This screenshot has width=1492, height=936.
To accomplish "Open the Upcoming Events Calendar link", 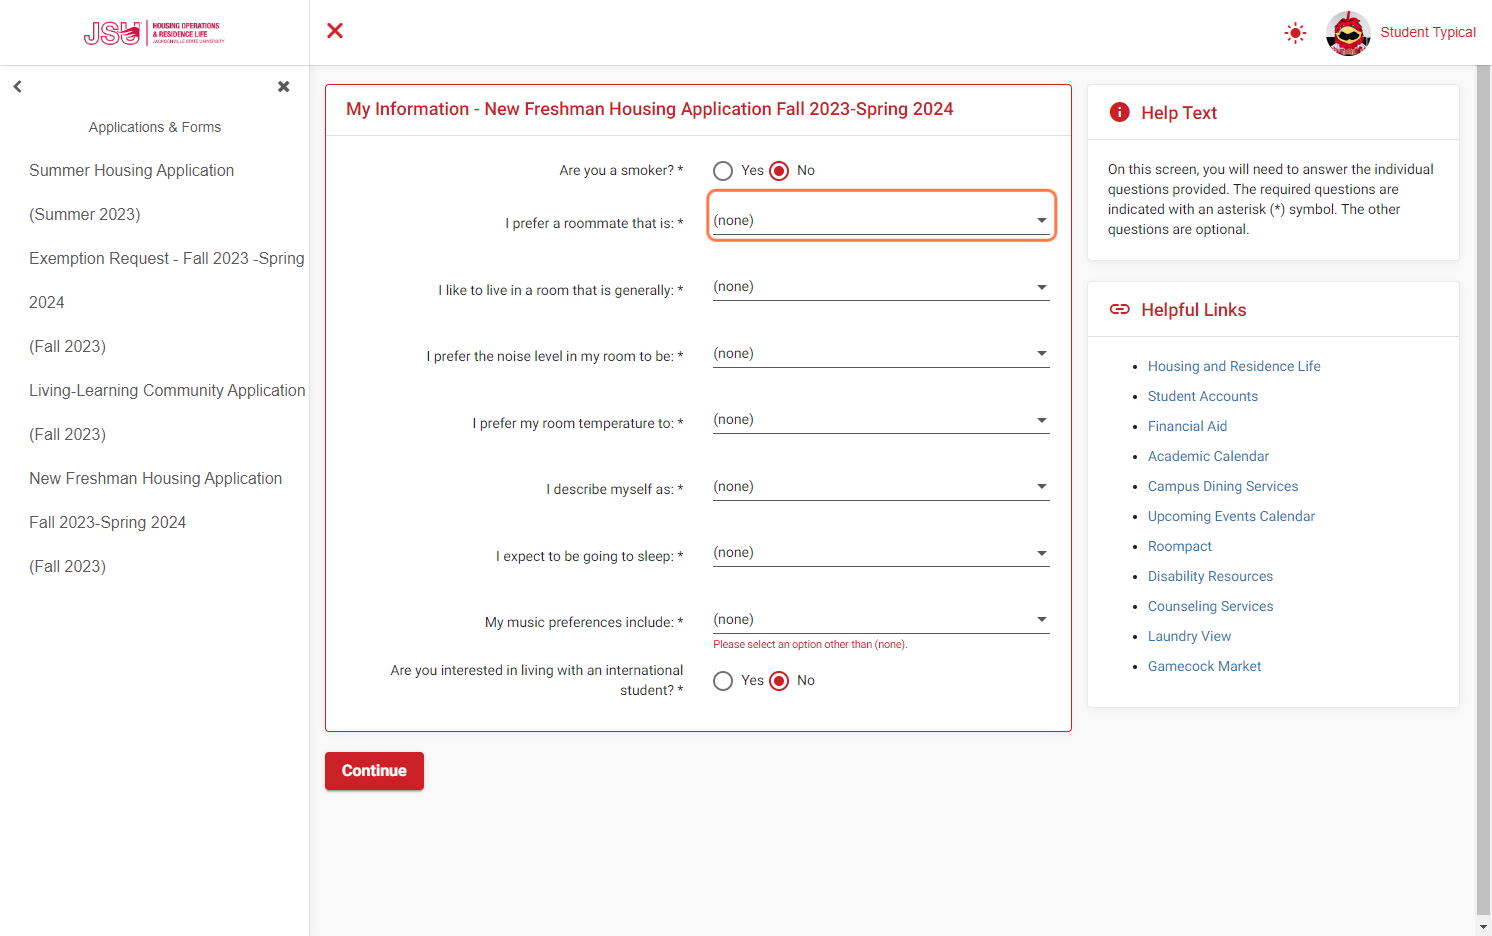I will click(x=1231, y=516).
